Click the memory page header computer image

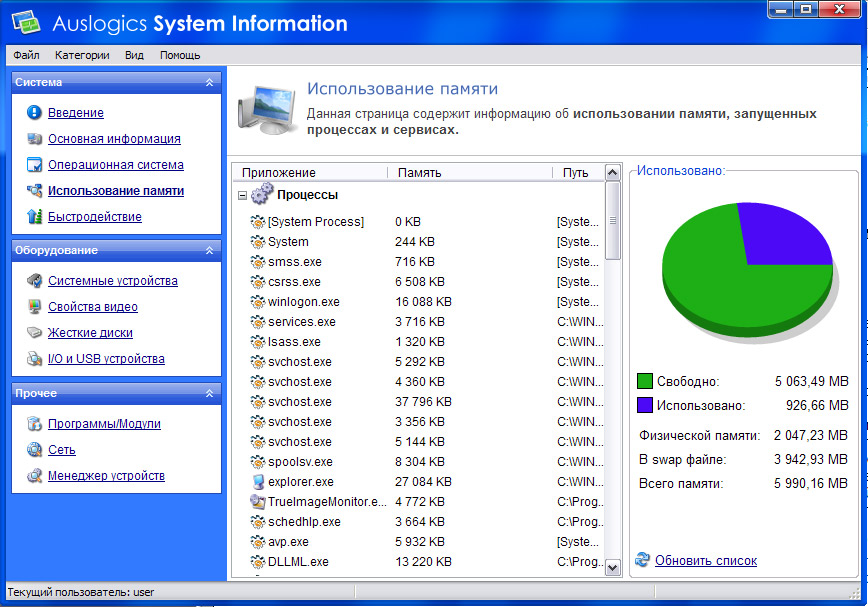point(267,110)
